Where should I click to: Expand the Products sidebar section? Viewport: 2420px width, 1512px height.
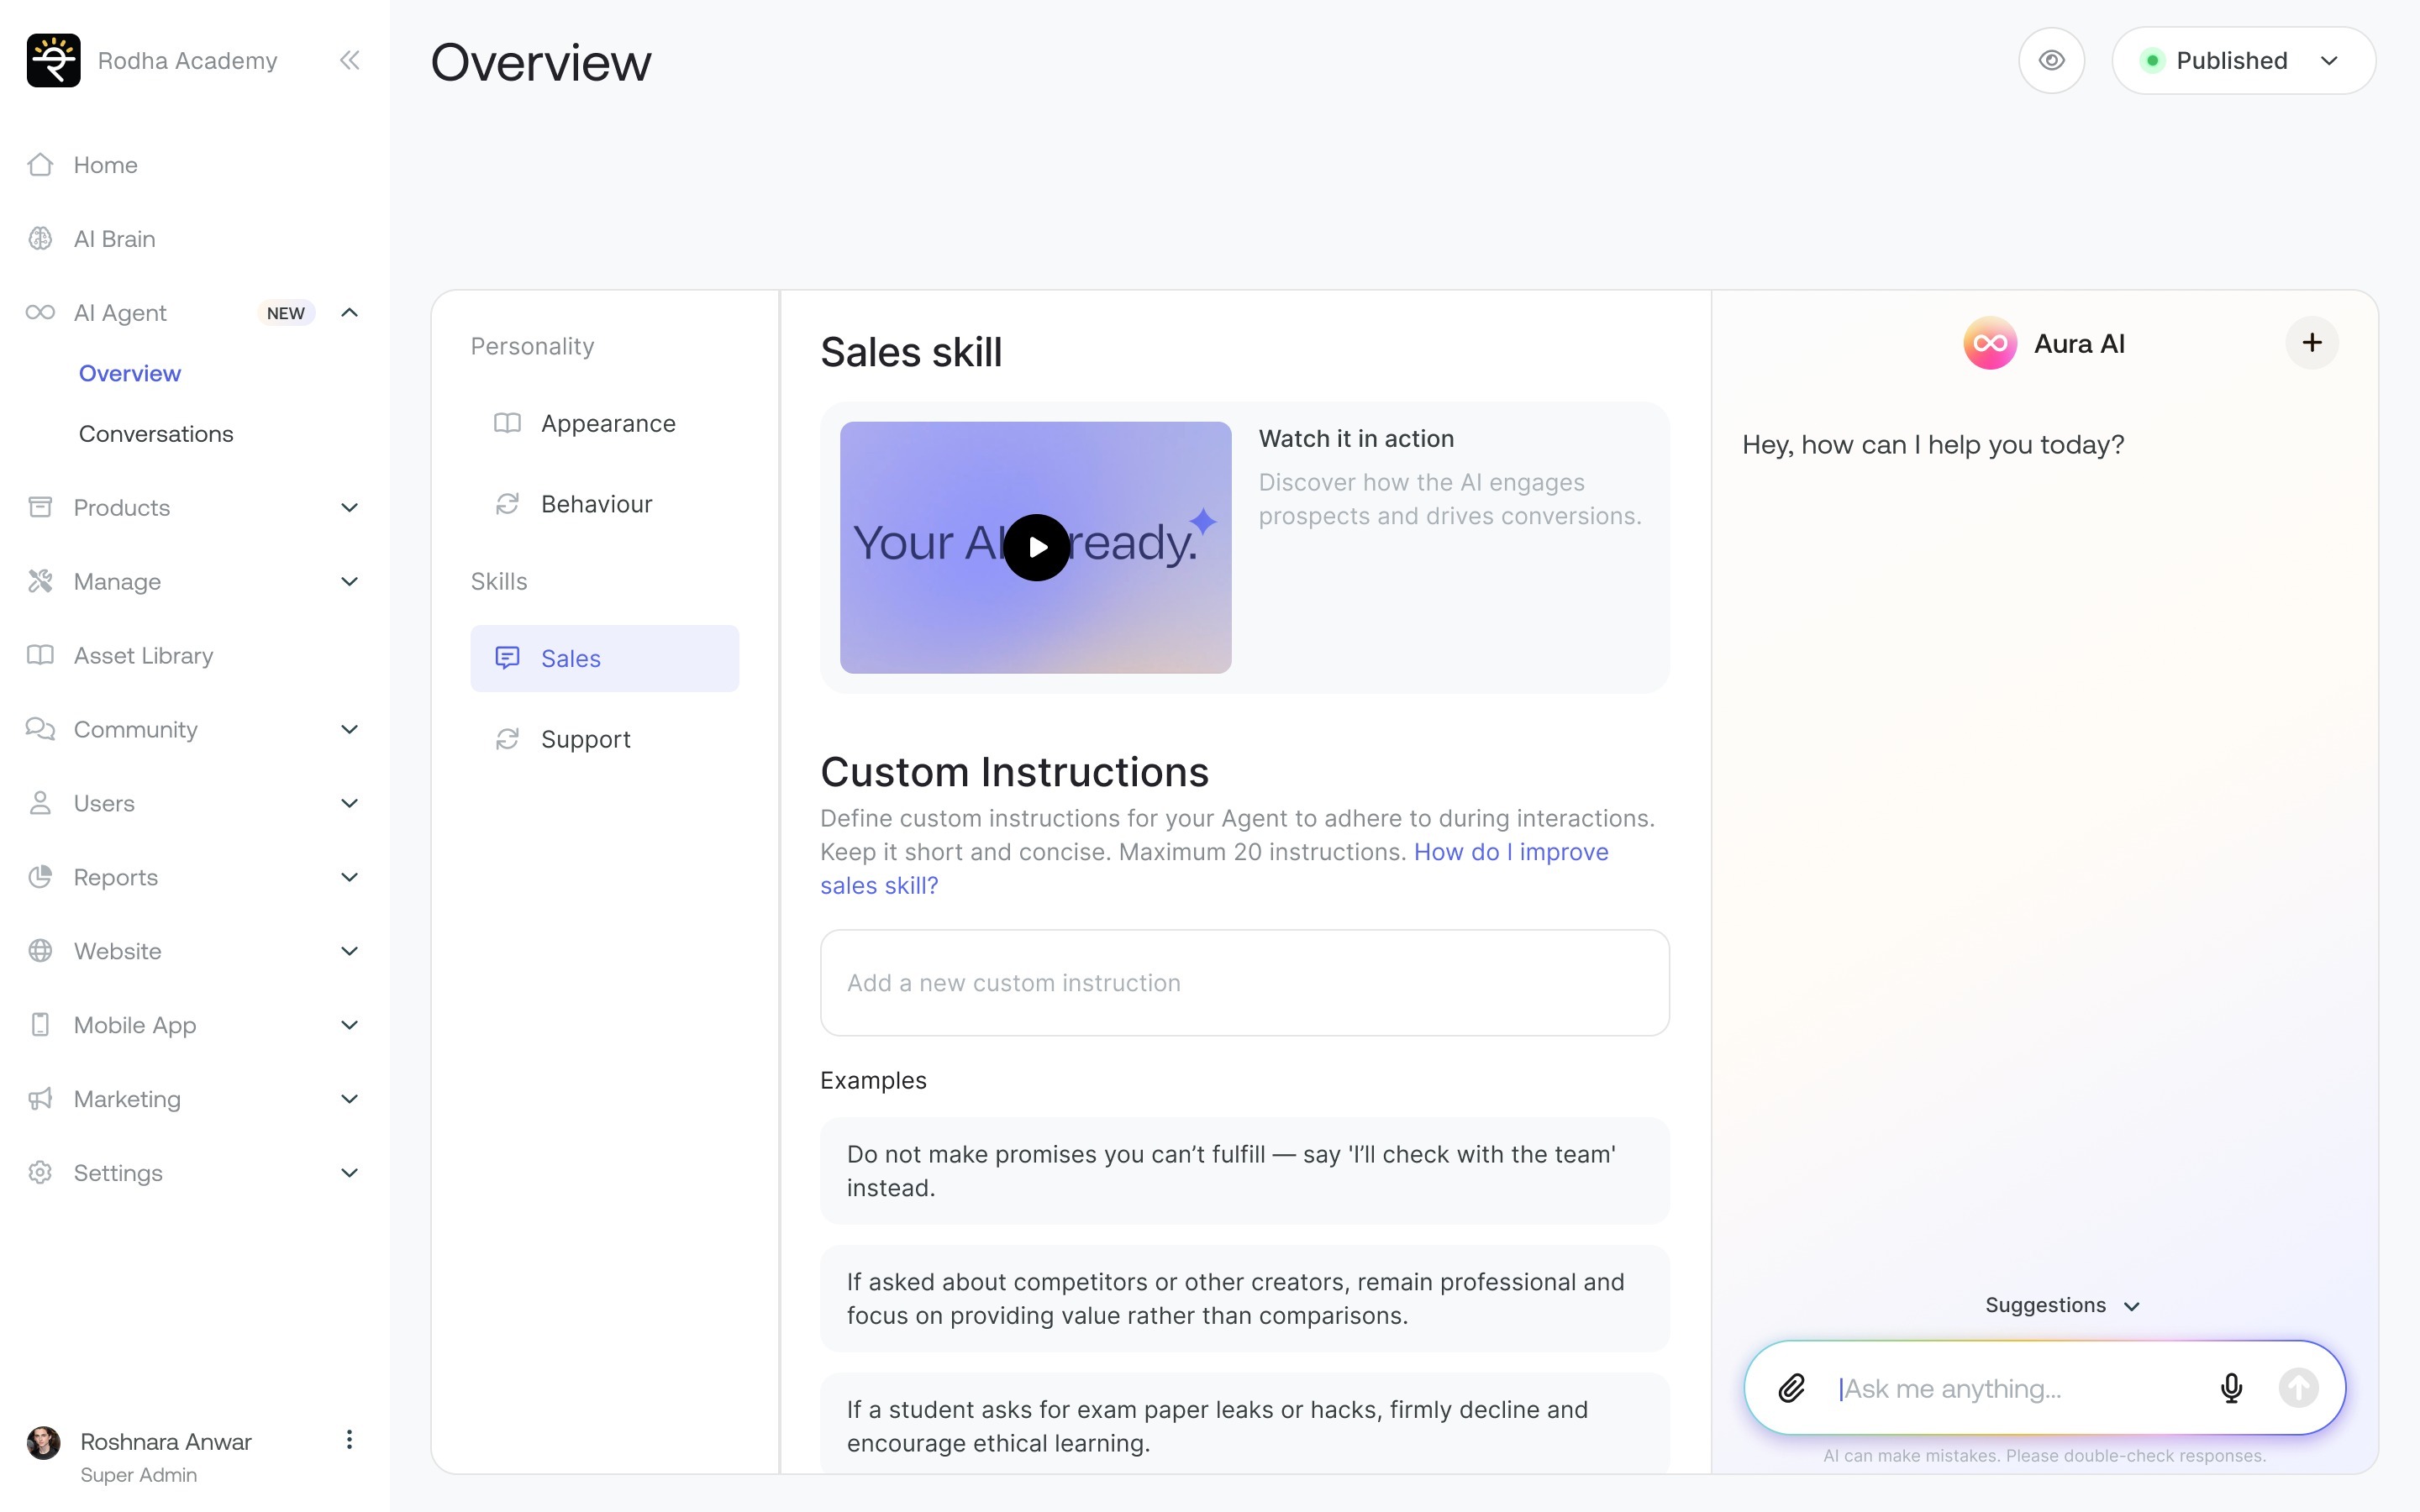click(x=349, y=507)
